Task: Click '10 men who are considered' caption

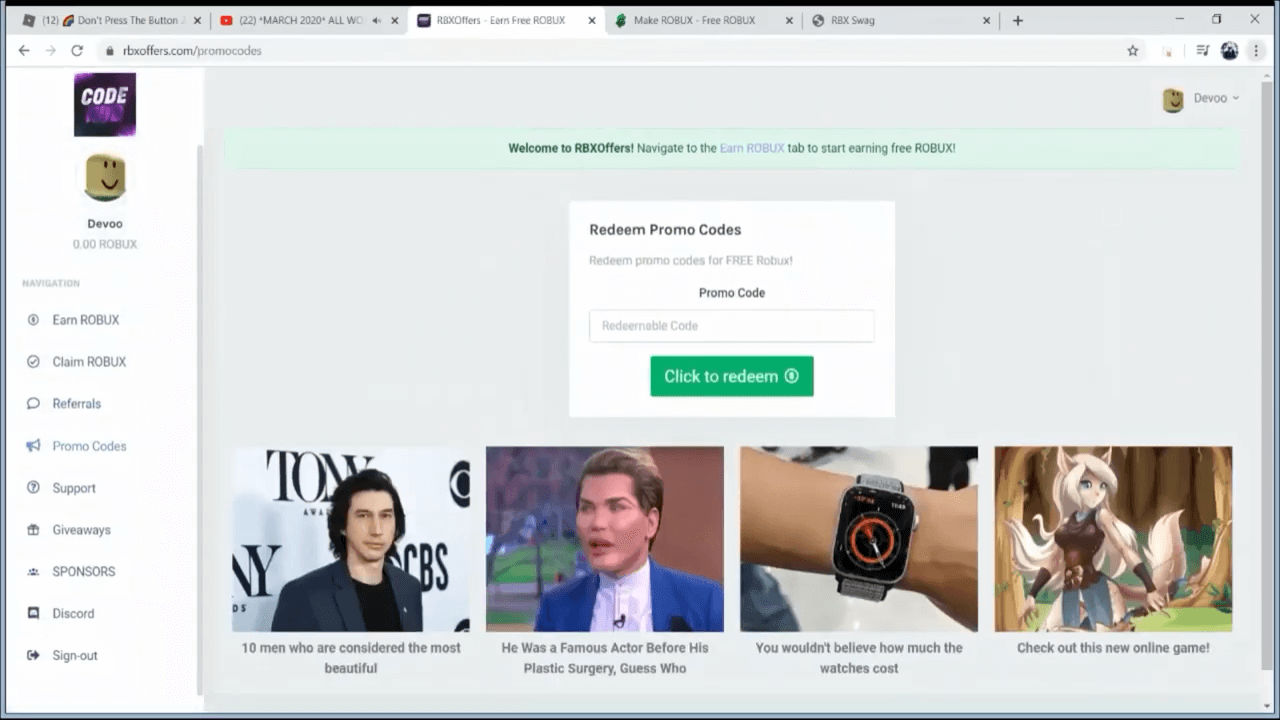Action: pyautogui.click(x=351, y=658)
